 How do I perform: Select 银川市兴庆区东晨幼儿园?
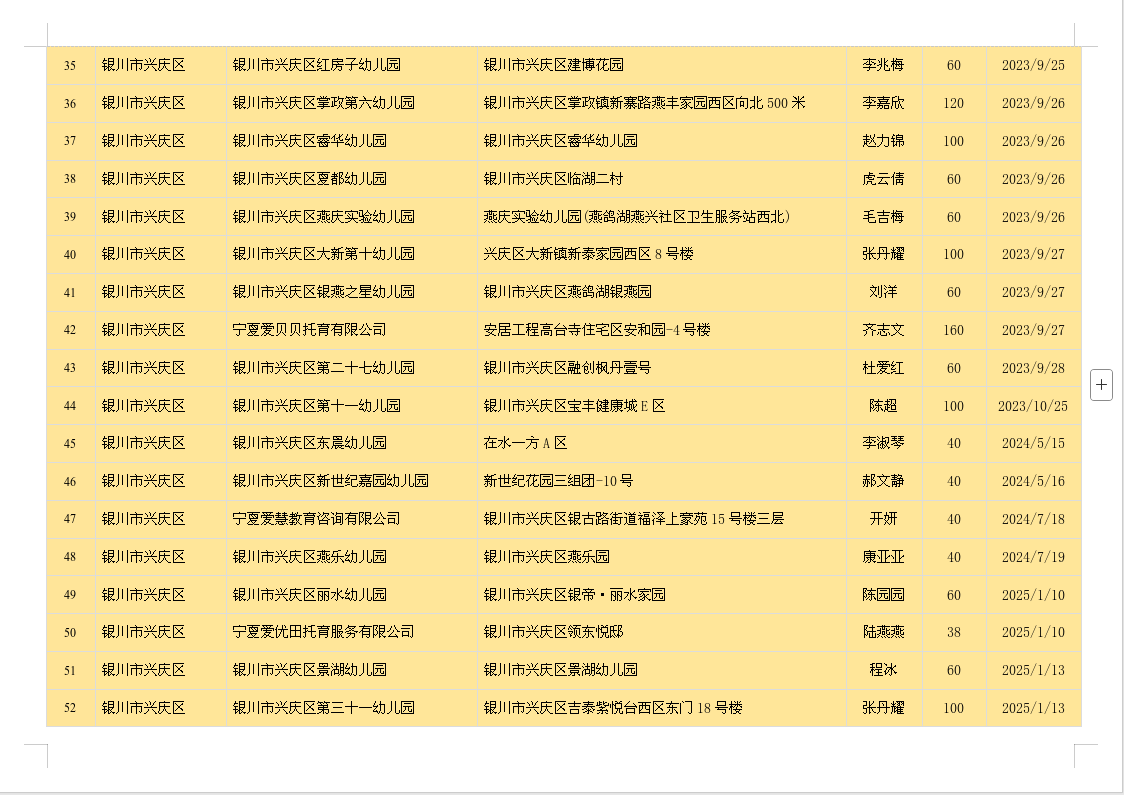[310, 444]
